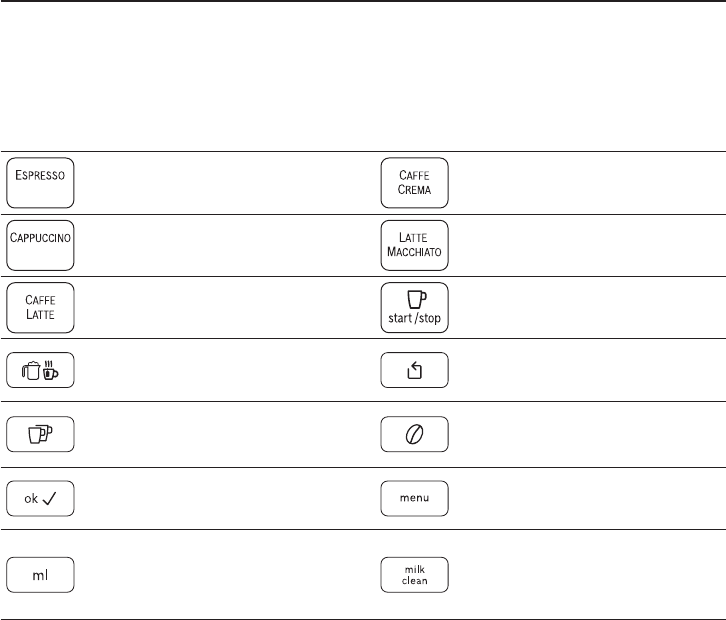Select the Caffe Crema beverage button
726x620 pixels.
(x=415, y=182)
